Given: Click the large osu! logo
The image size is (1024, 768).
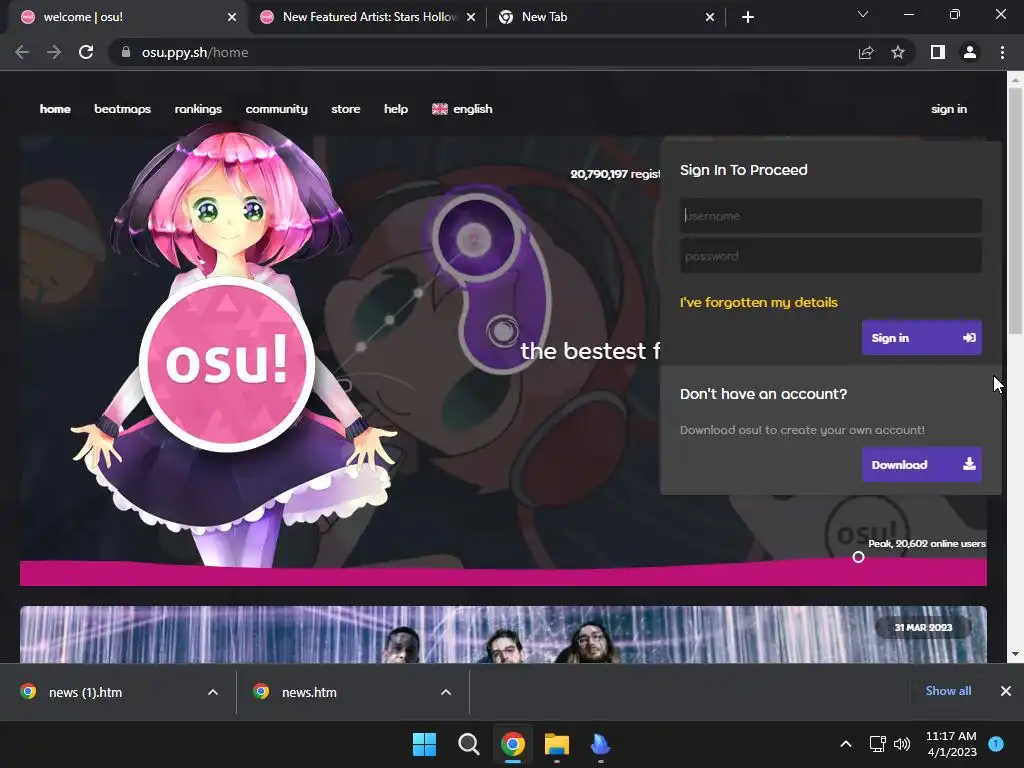Looking at the screenshot, I should tap(227, 364).
